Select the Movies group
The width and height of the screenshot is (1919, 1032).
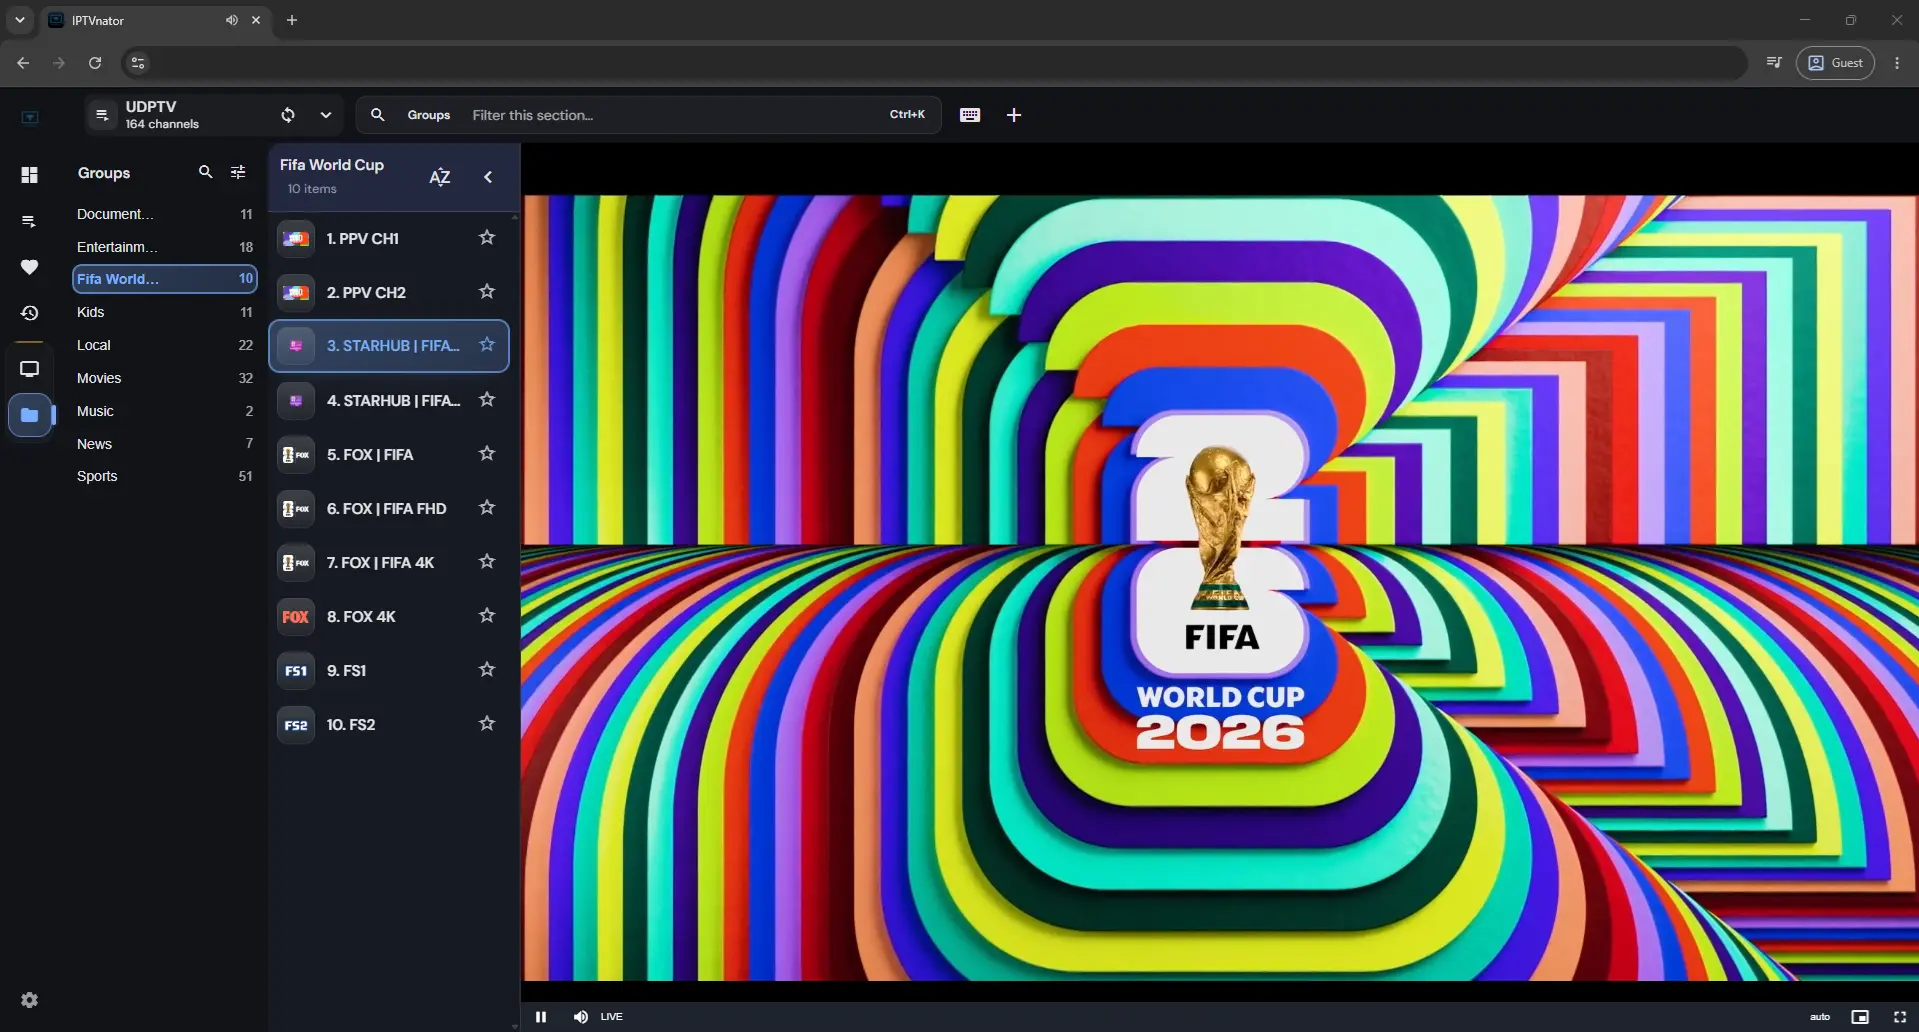pos(165,378)
